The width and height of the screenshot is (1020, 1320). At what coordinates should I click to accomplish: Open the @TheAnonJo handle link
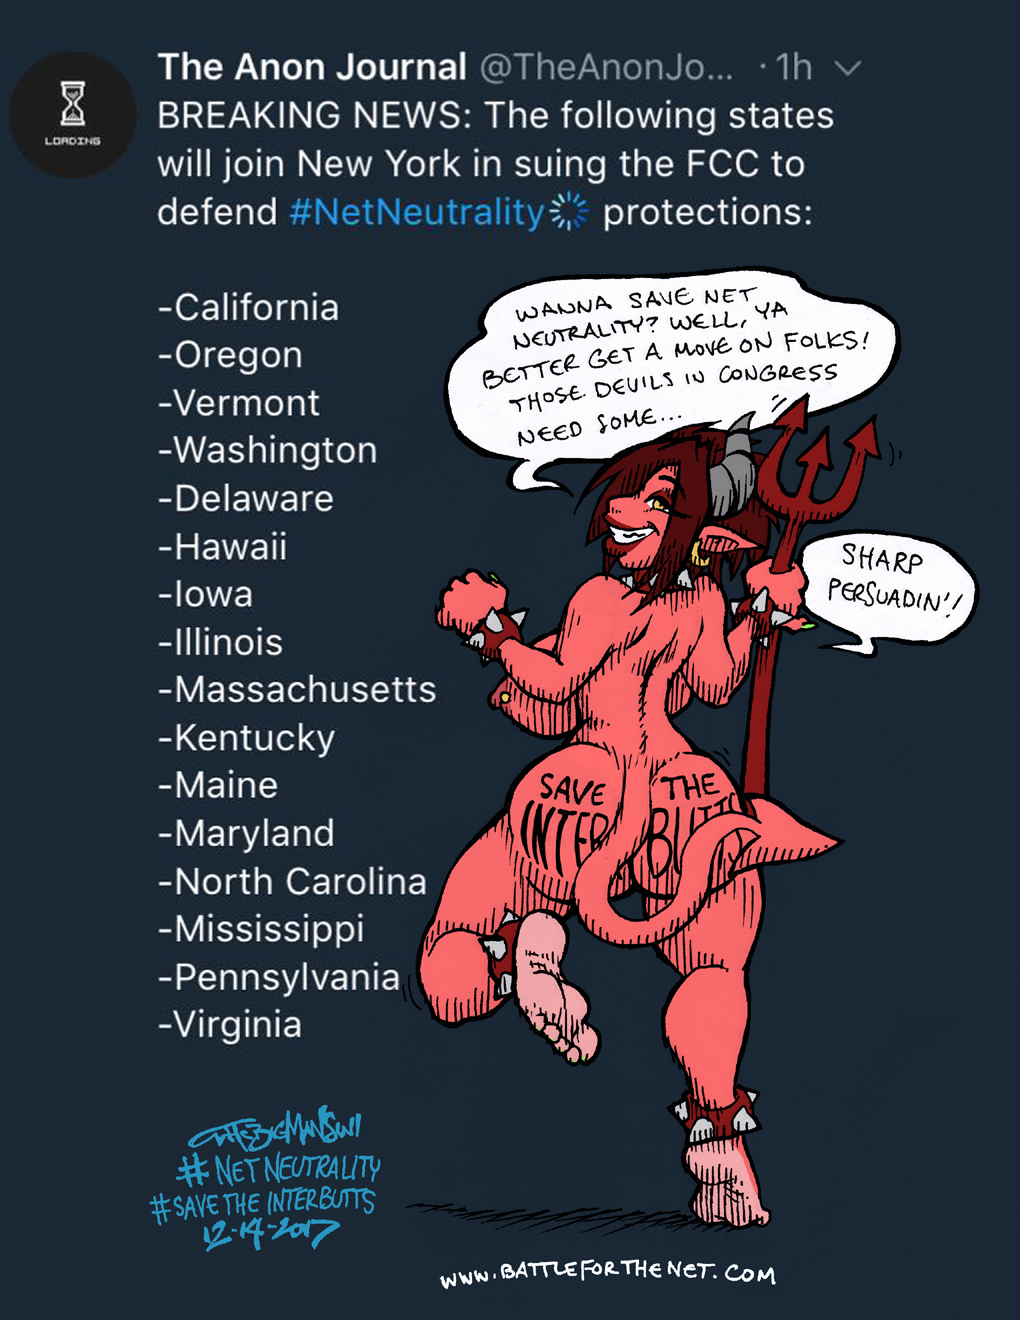click(606, 67)
